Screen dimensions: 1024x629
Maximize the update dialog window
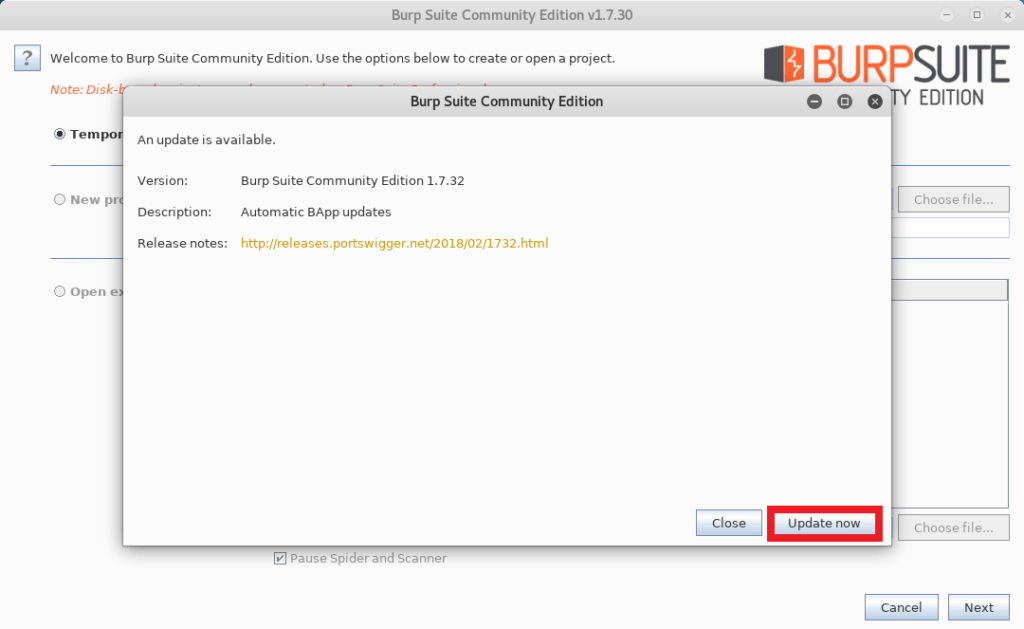[x=844, y=101]
